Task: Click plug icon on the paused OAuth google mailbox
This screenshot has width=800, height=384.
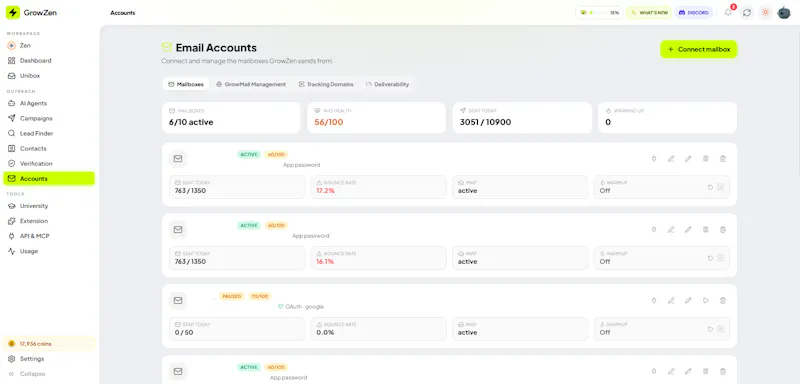Action: (654, 300)
